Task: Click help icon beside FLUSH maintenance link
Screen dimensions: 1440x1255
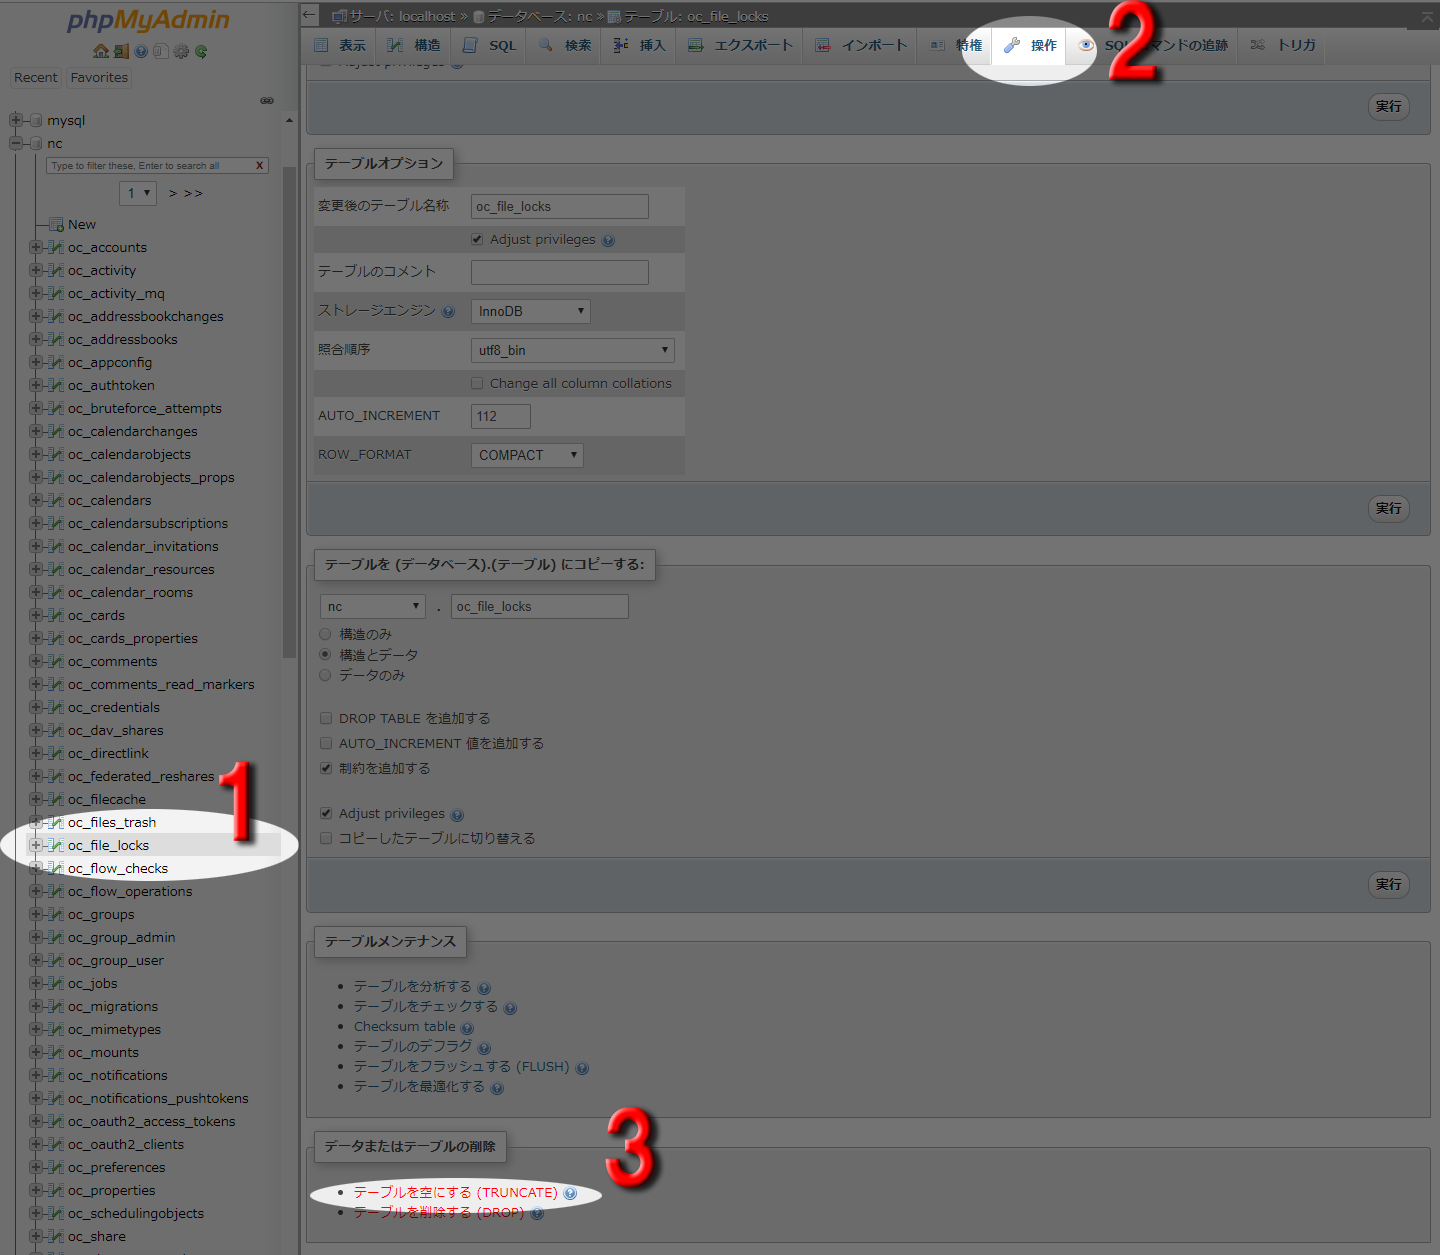Action: click(x=582, y=1068)
